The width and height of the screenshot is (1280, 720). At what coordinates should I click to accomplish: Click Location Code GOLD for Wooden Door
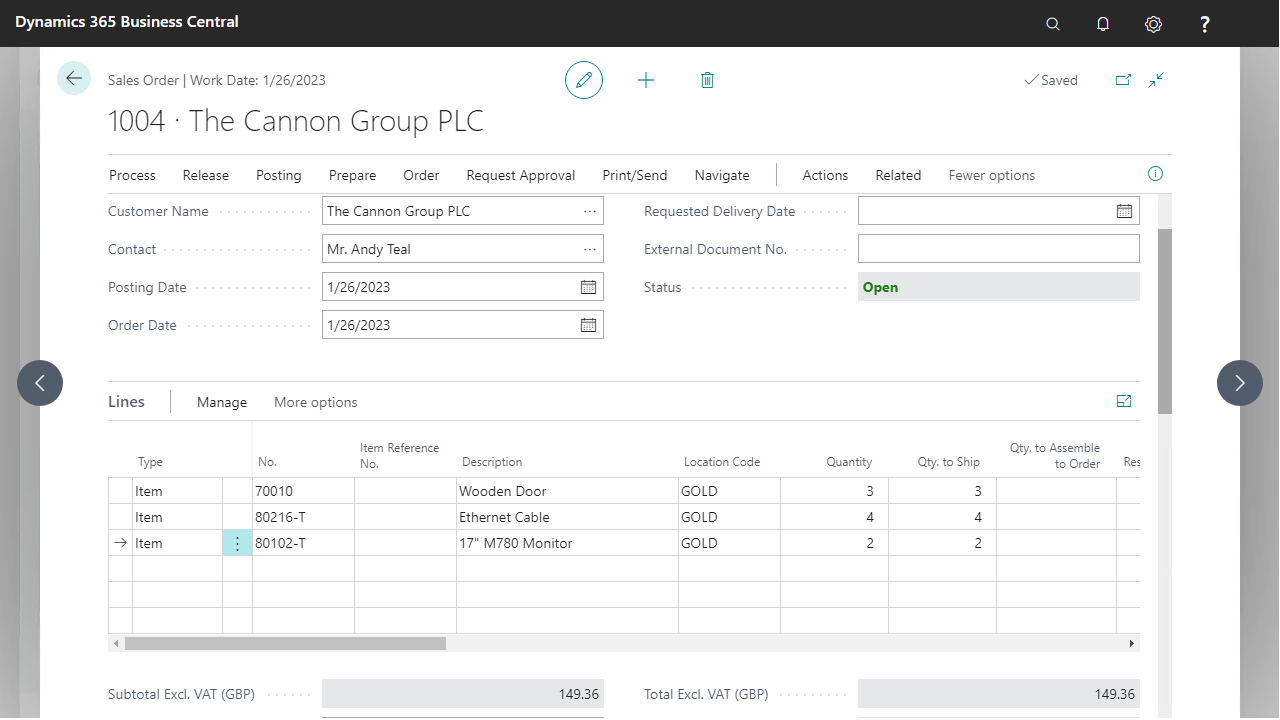point(729,491)
